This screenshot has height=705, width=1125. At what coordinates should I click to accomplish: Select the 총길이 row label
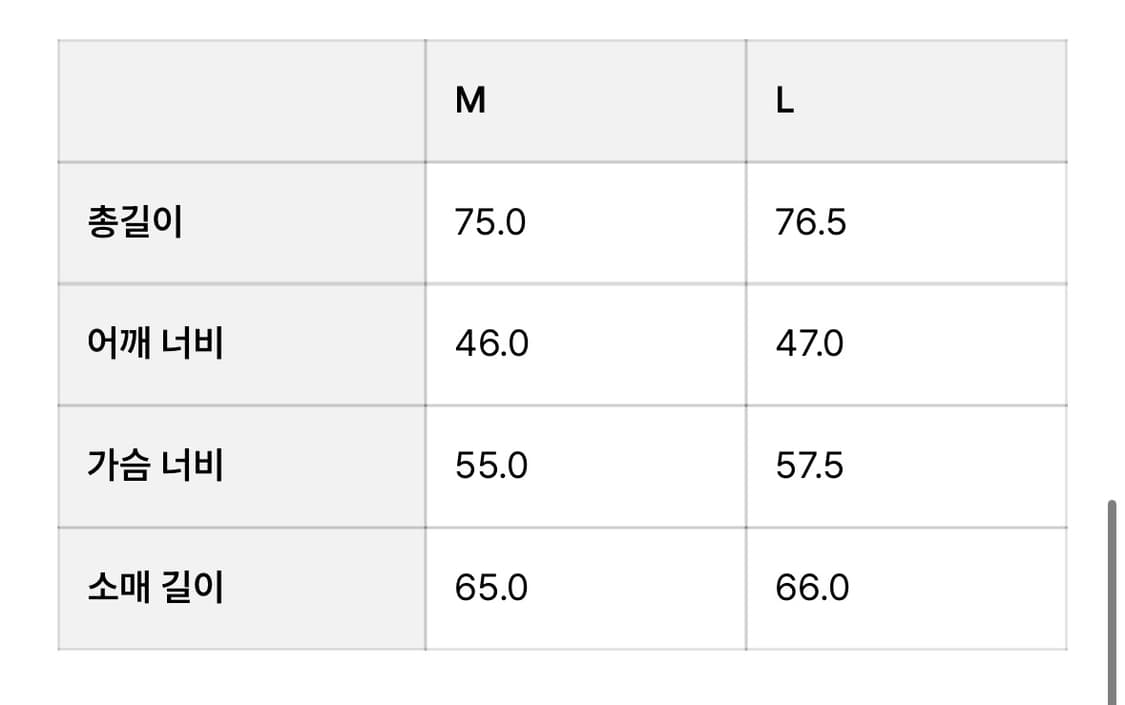coord(135,222)
